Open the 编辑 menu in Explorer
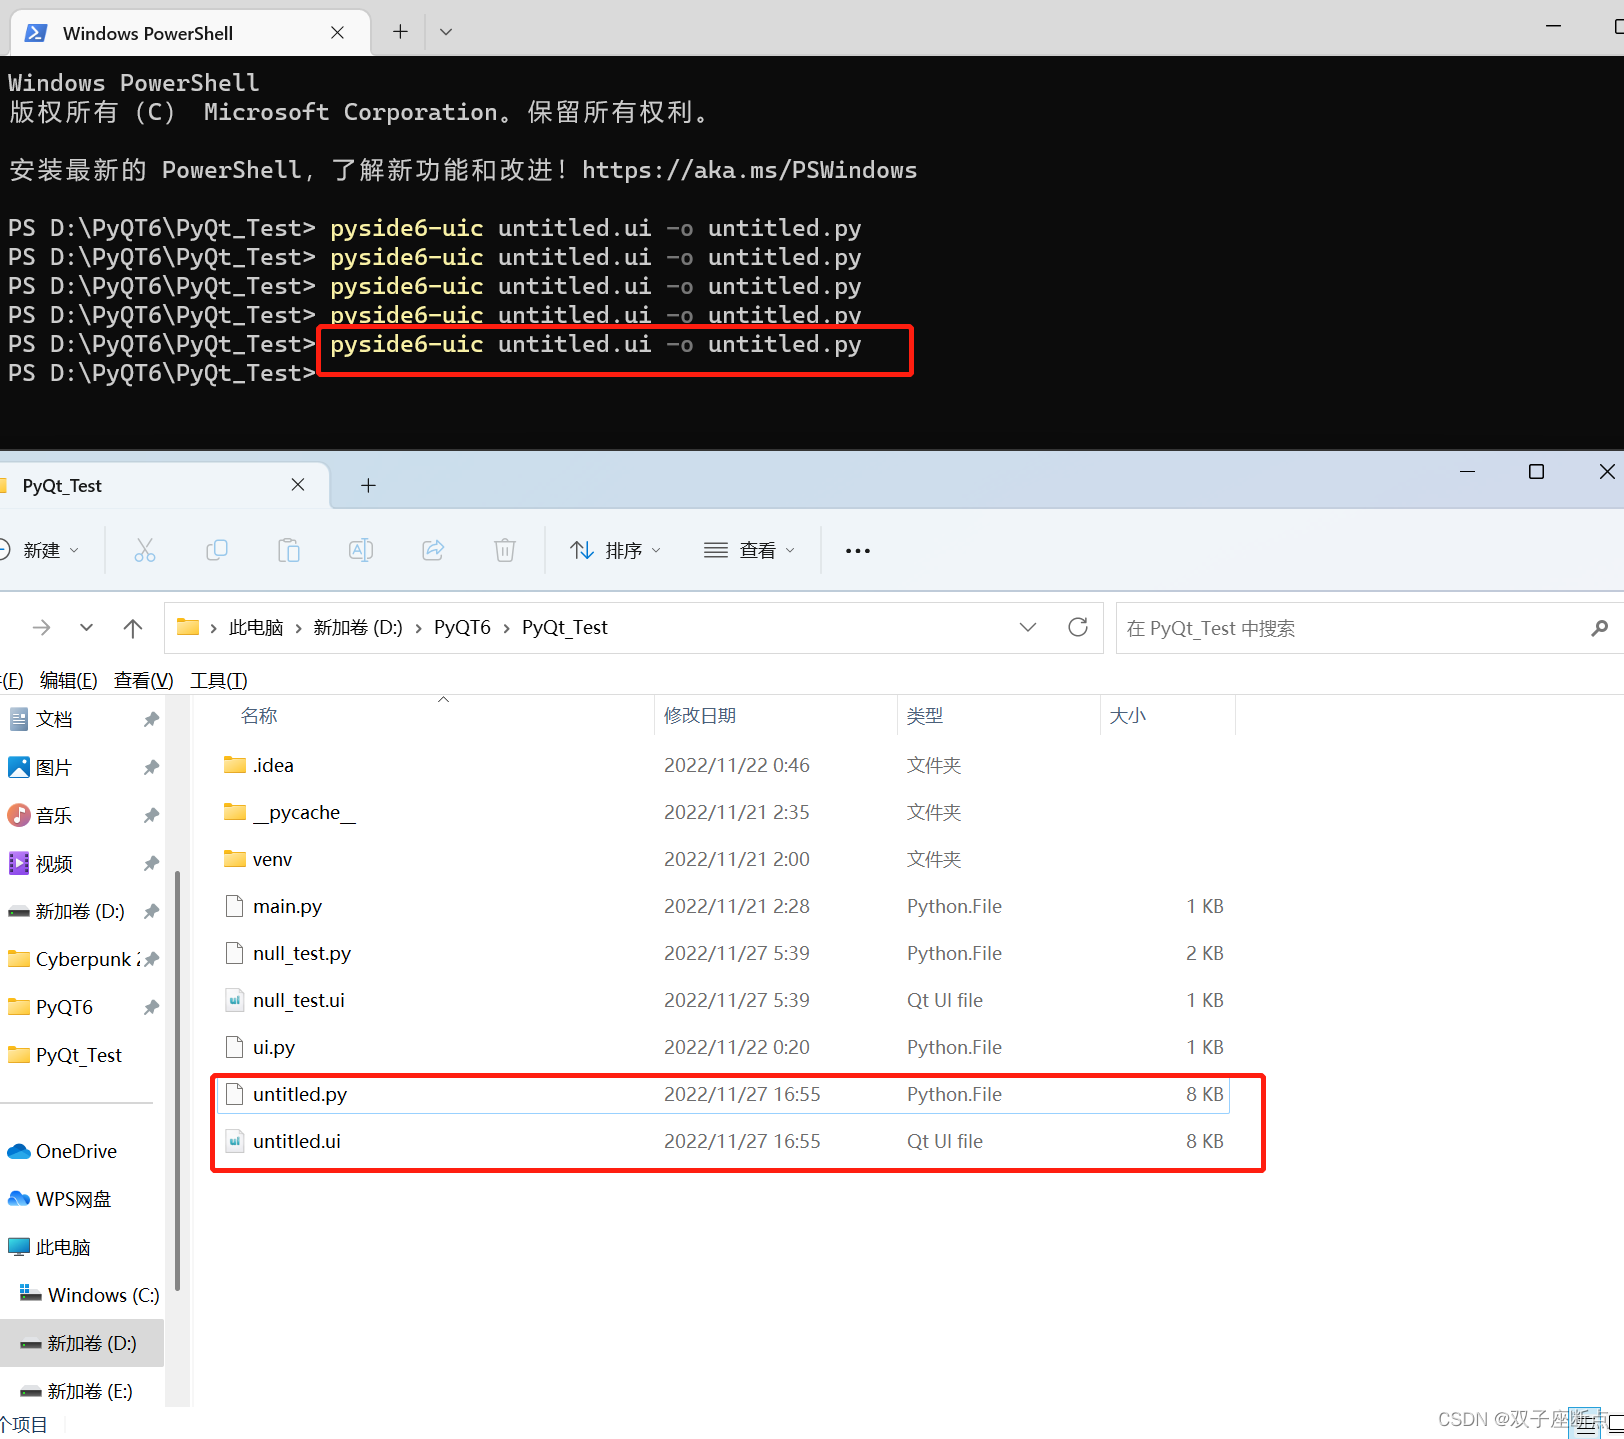The height and width of the screenshot is (1439, 1624). (x=68, y=680)
